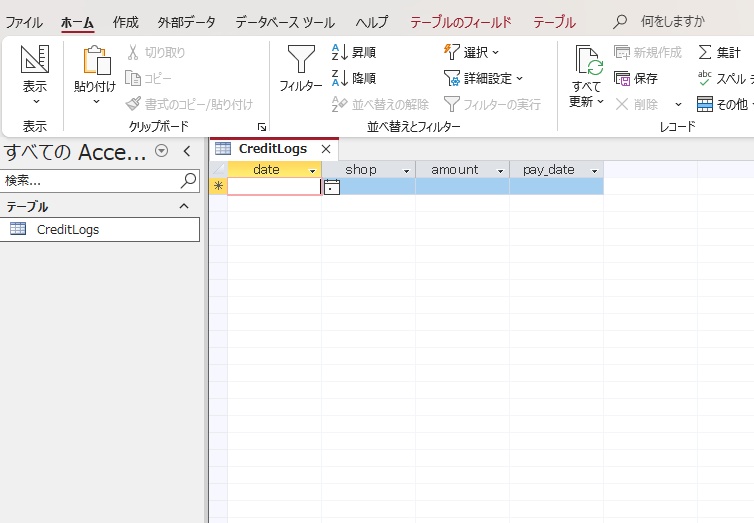Click the pay_date cell in new row
The width and height of the screenshot is (754, 523).
point(557,187)
